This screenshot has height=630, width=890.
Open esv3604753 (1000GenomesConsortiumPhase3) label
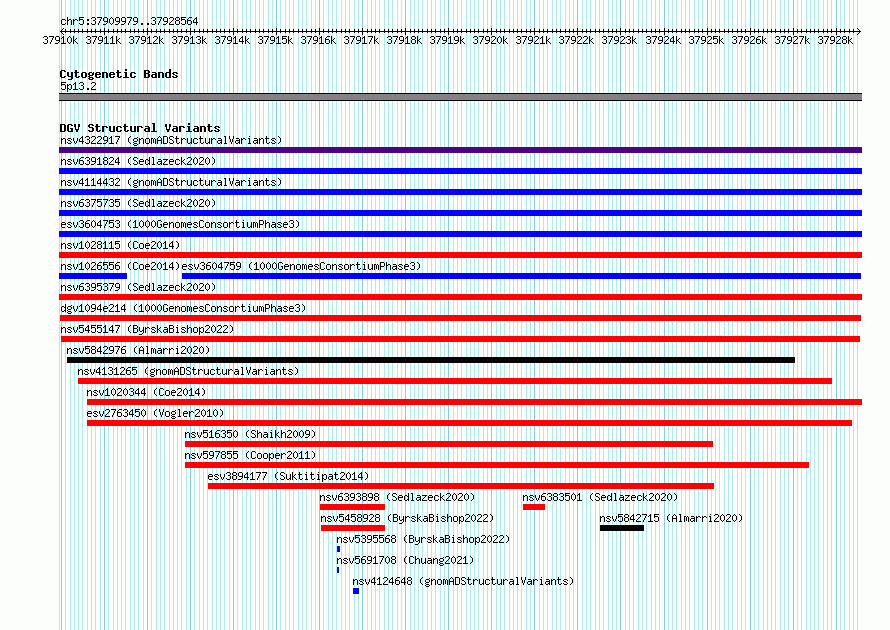(x=180, y=224)
